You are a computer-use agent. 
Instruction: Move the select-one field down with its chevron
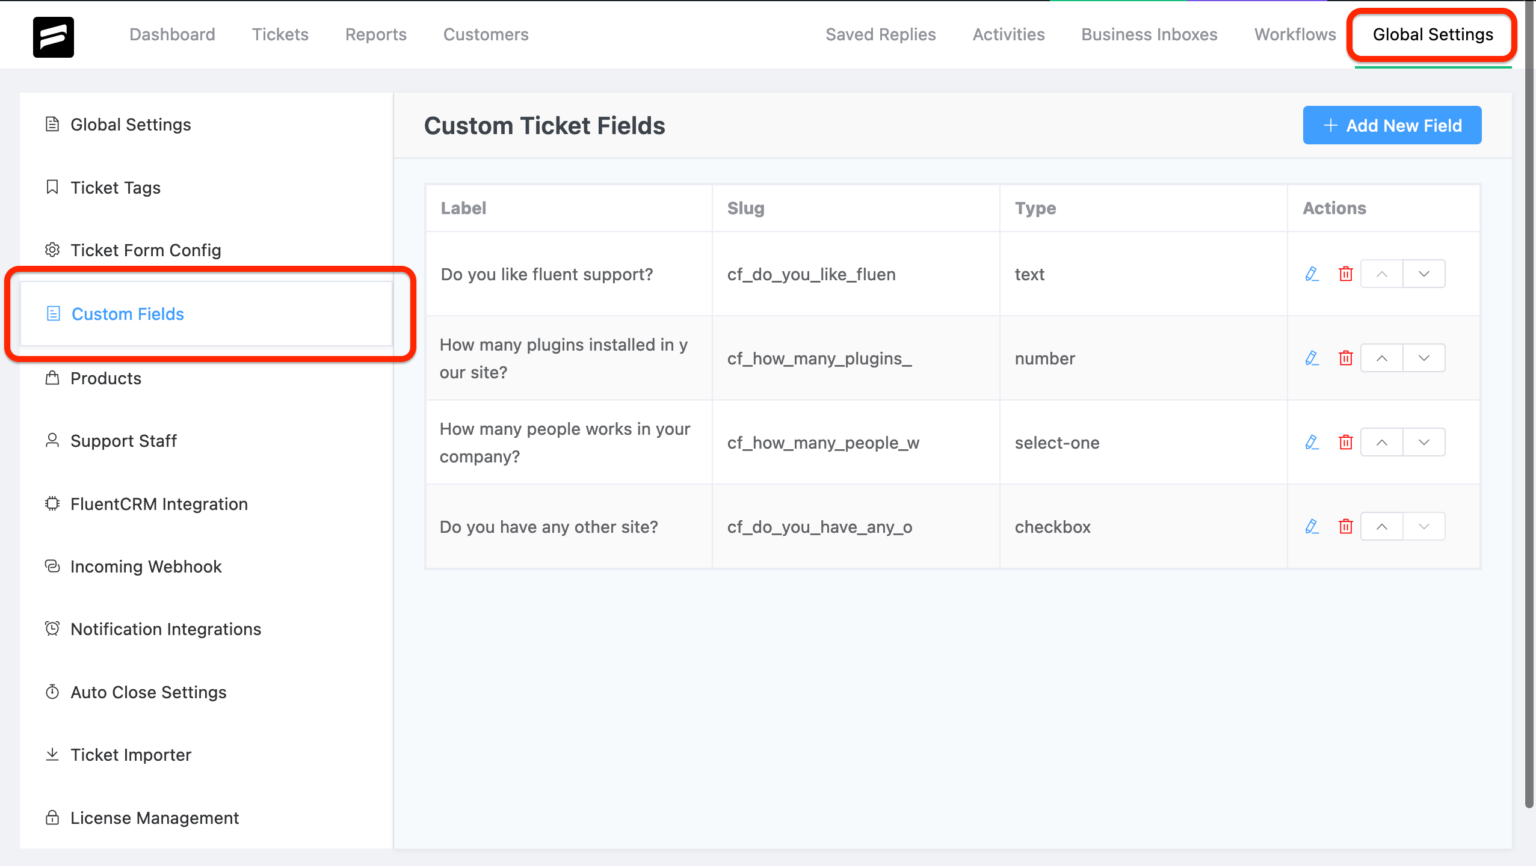coord(1424,441)
